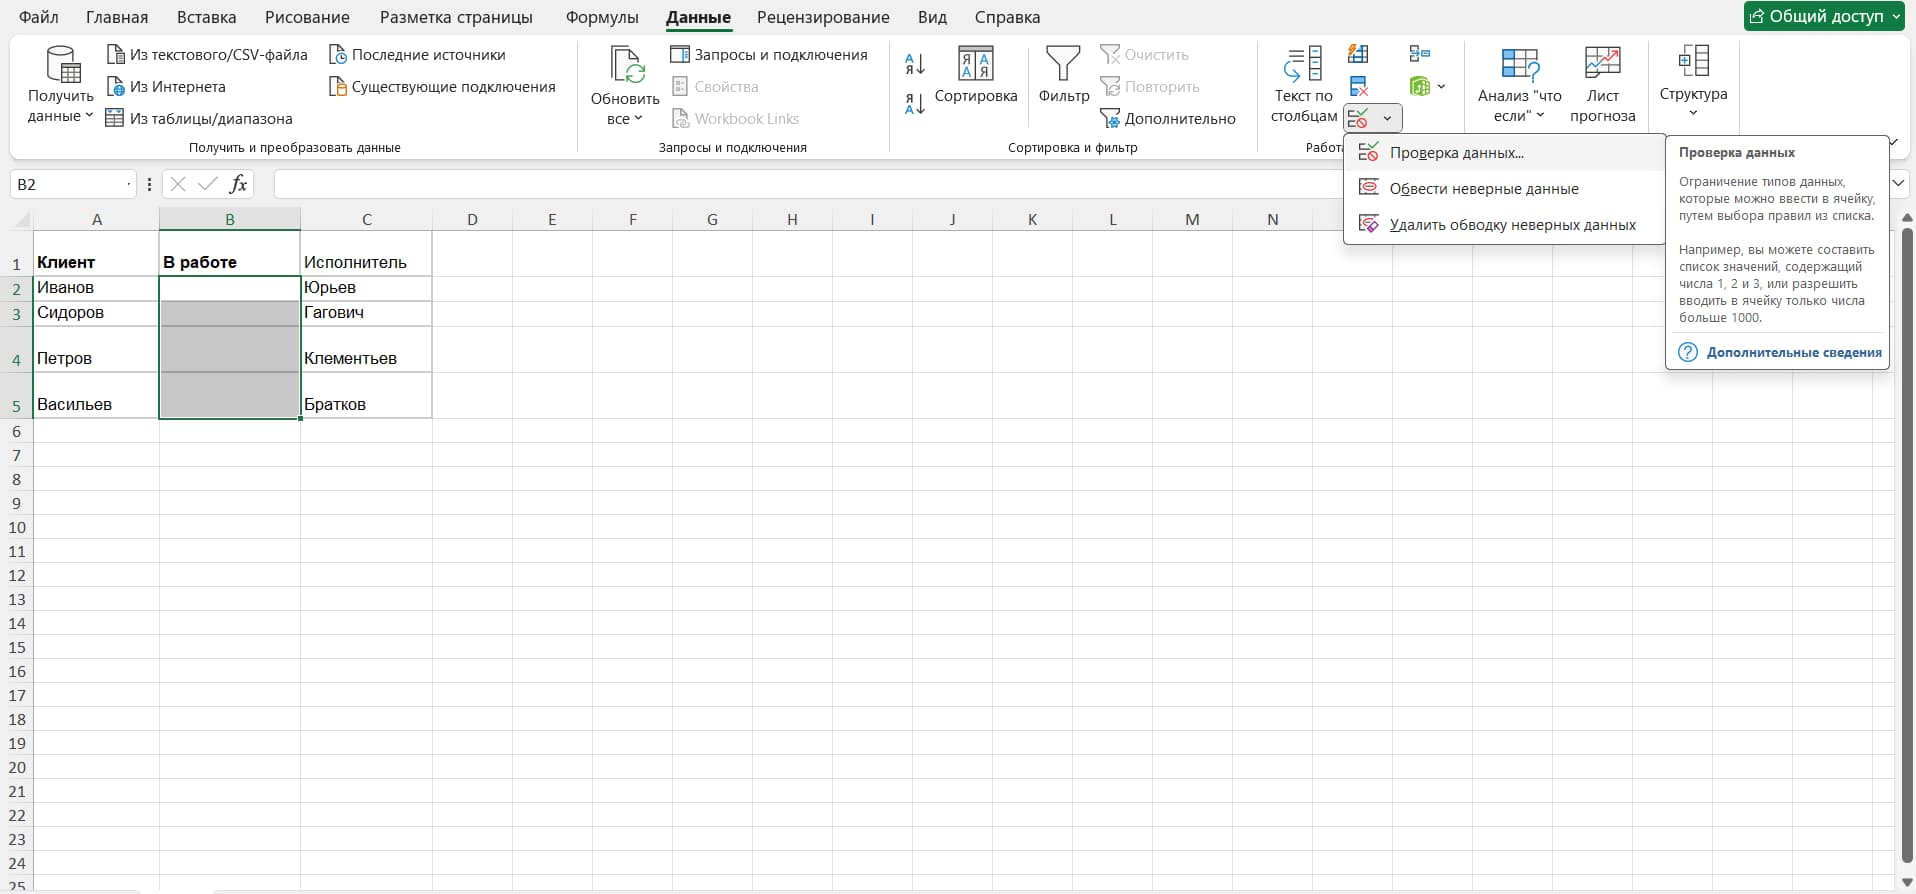
Task: Click the Flash Fill lightning icon
Action: (x=1358, y=54)
